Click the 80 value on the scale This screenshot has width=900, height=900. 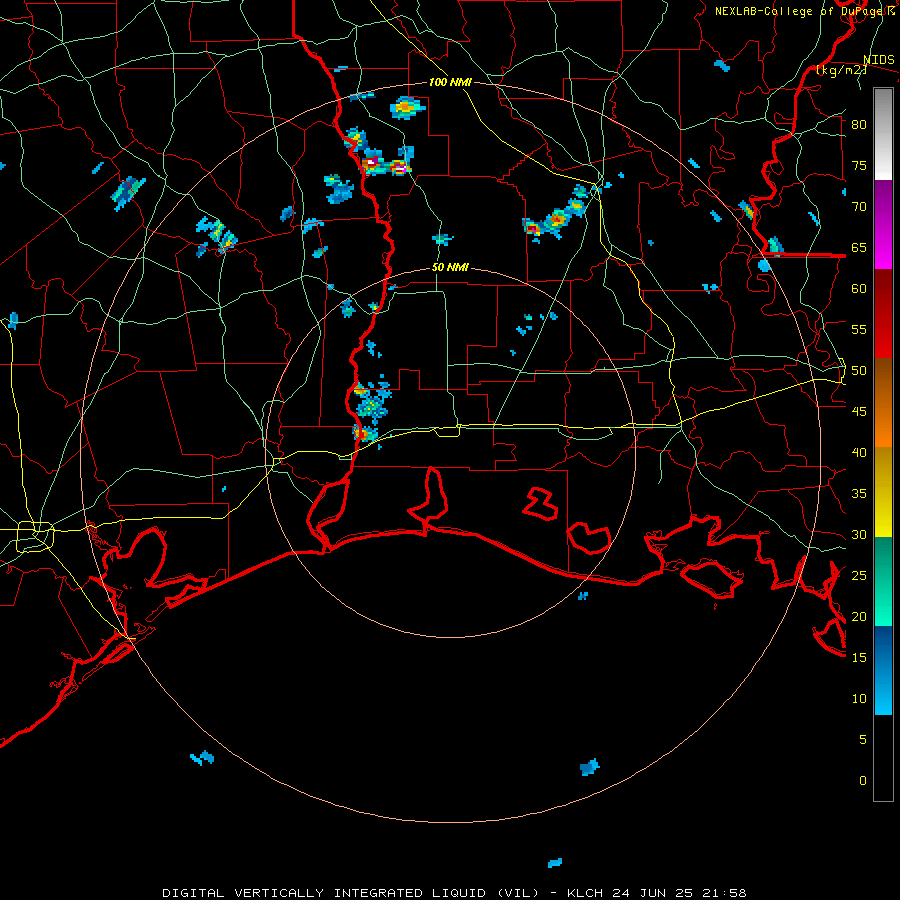[859, 125]
